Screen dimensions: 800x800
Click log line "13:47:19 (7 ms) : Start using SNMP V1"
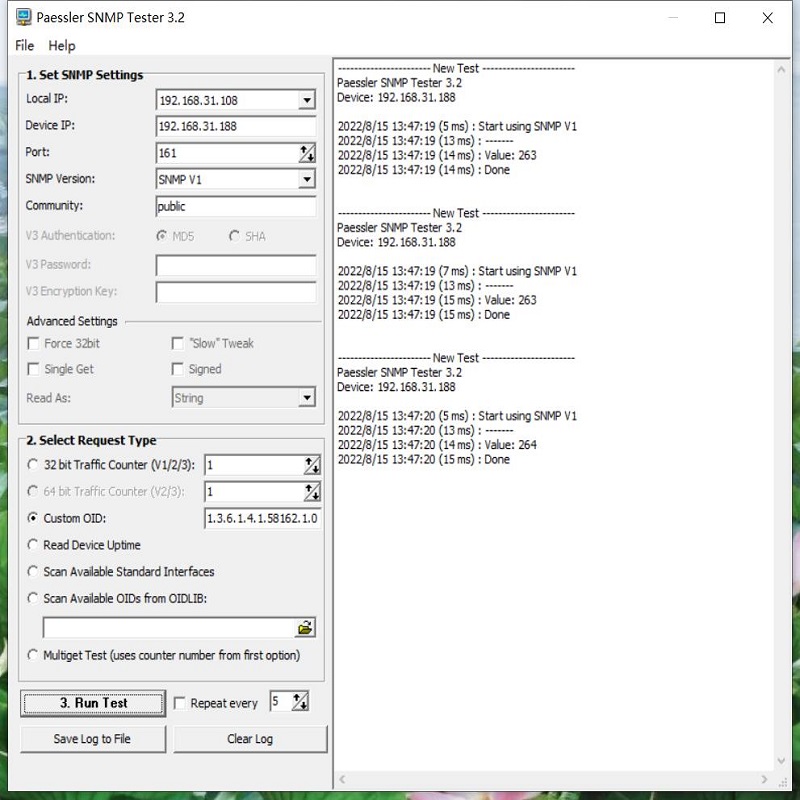click(457, 271)
